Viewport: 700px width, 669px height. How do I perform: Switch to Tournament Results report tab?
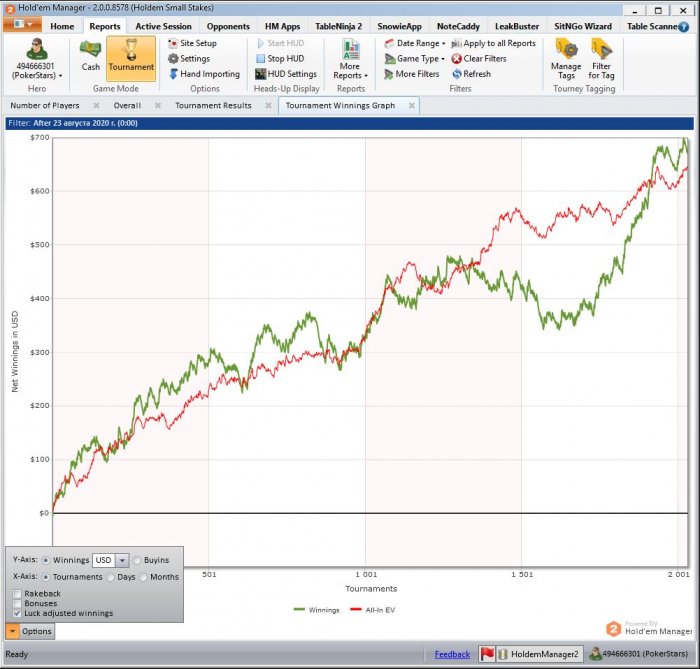tap(213, 105)
